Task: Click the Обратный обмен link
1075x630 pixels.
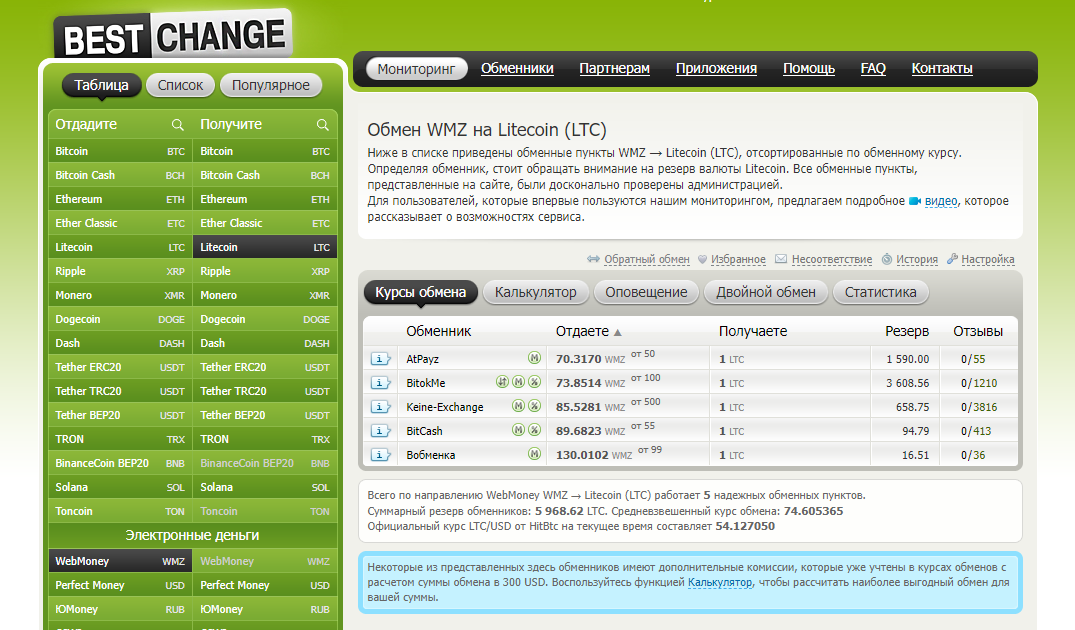Action: 647,259
